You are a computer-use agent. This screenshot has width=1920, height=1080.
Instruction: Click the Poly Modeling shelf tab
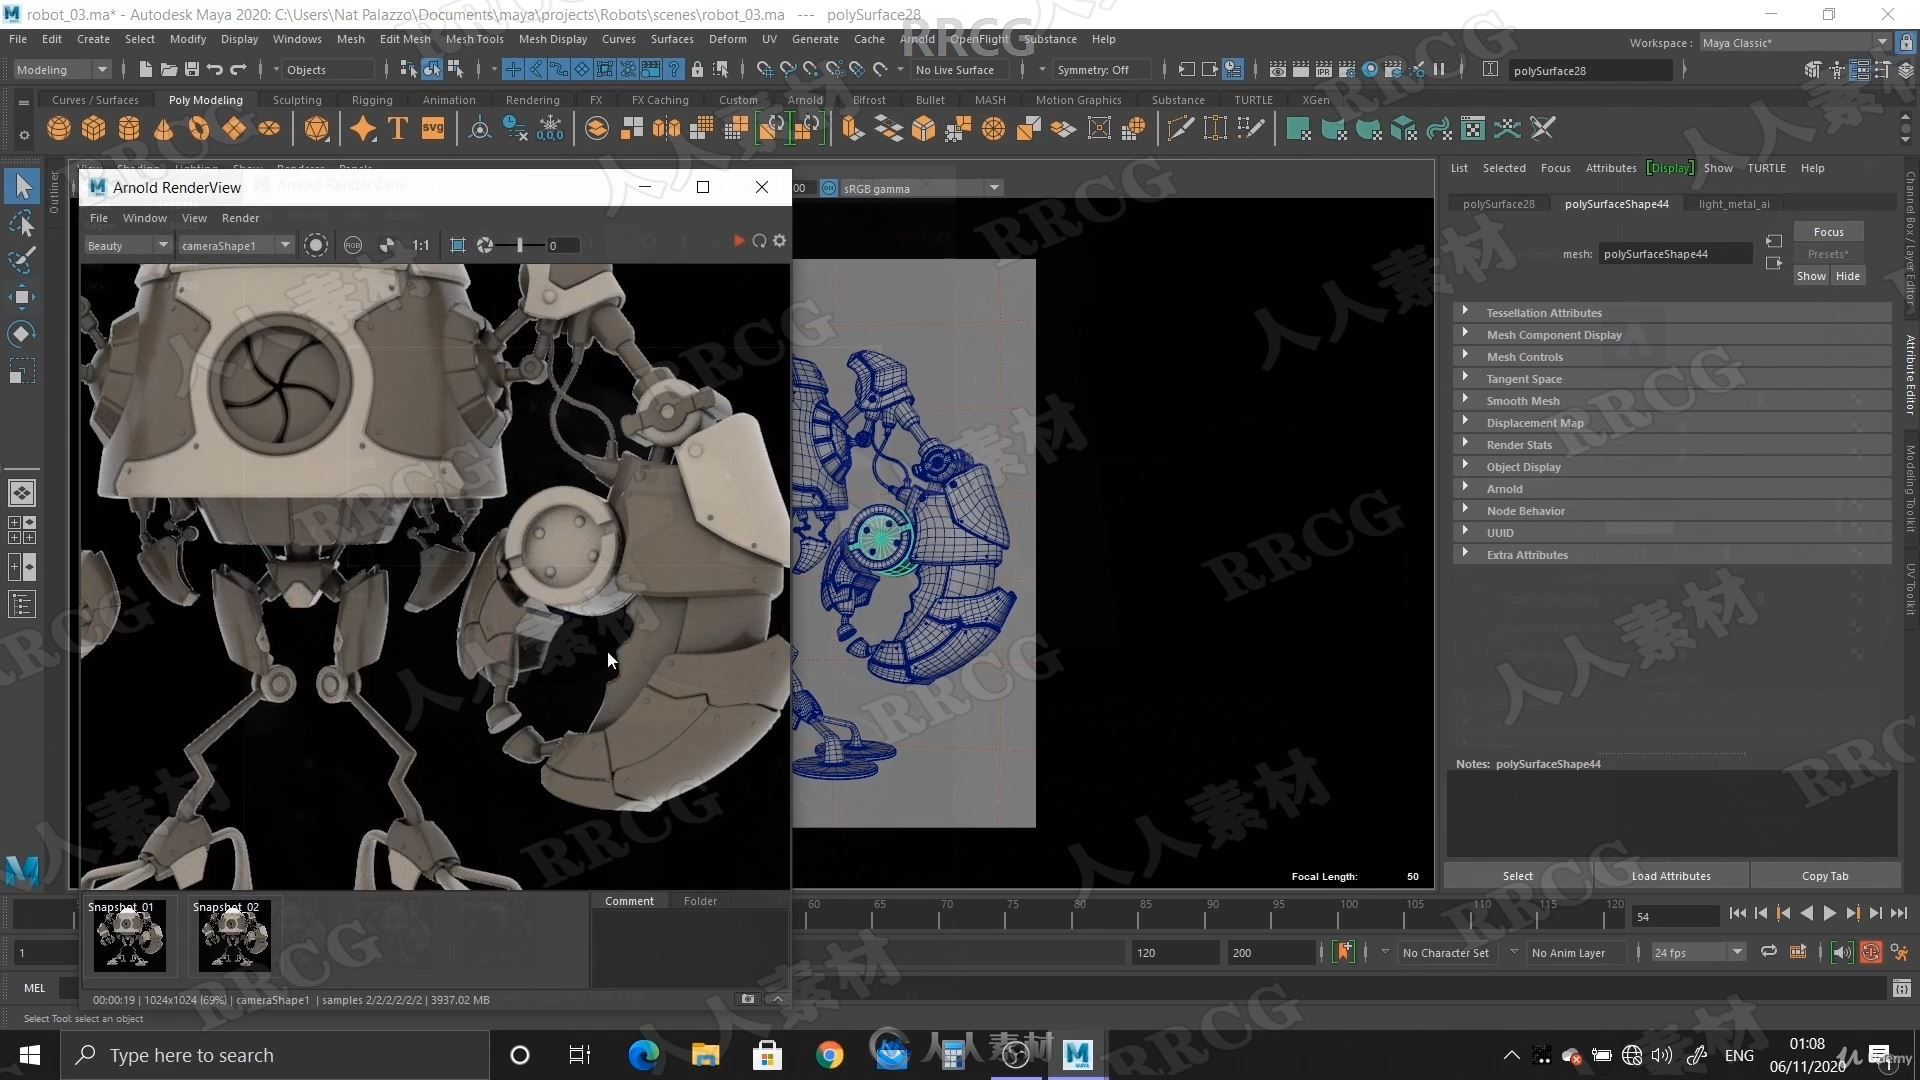(x=207, y=99)
